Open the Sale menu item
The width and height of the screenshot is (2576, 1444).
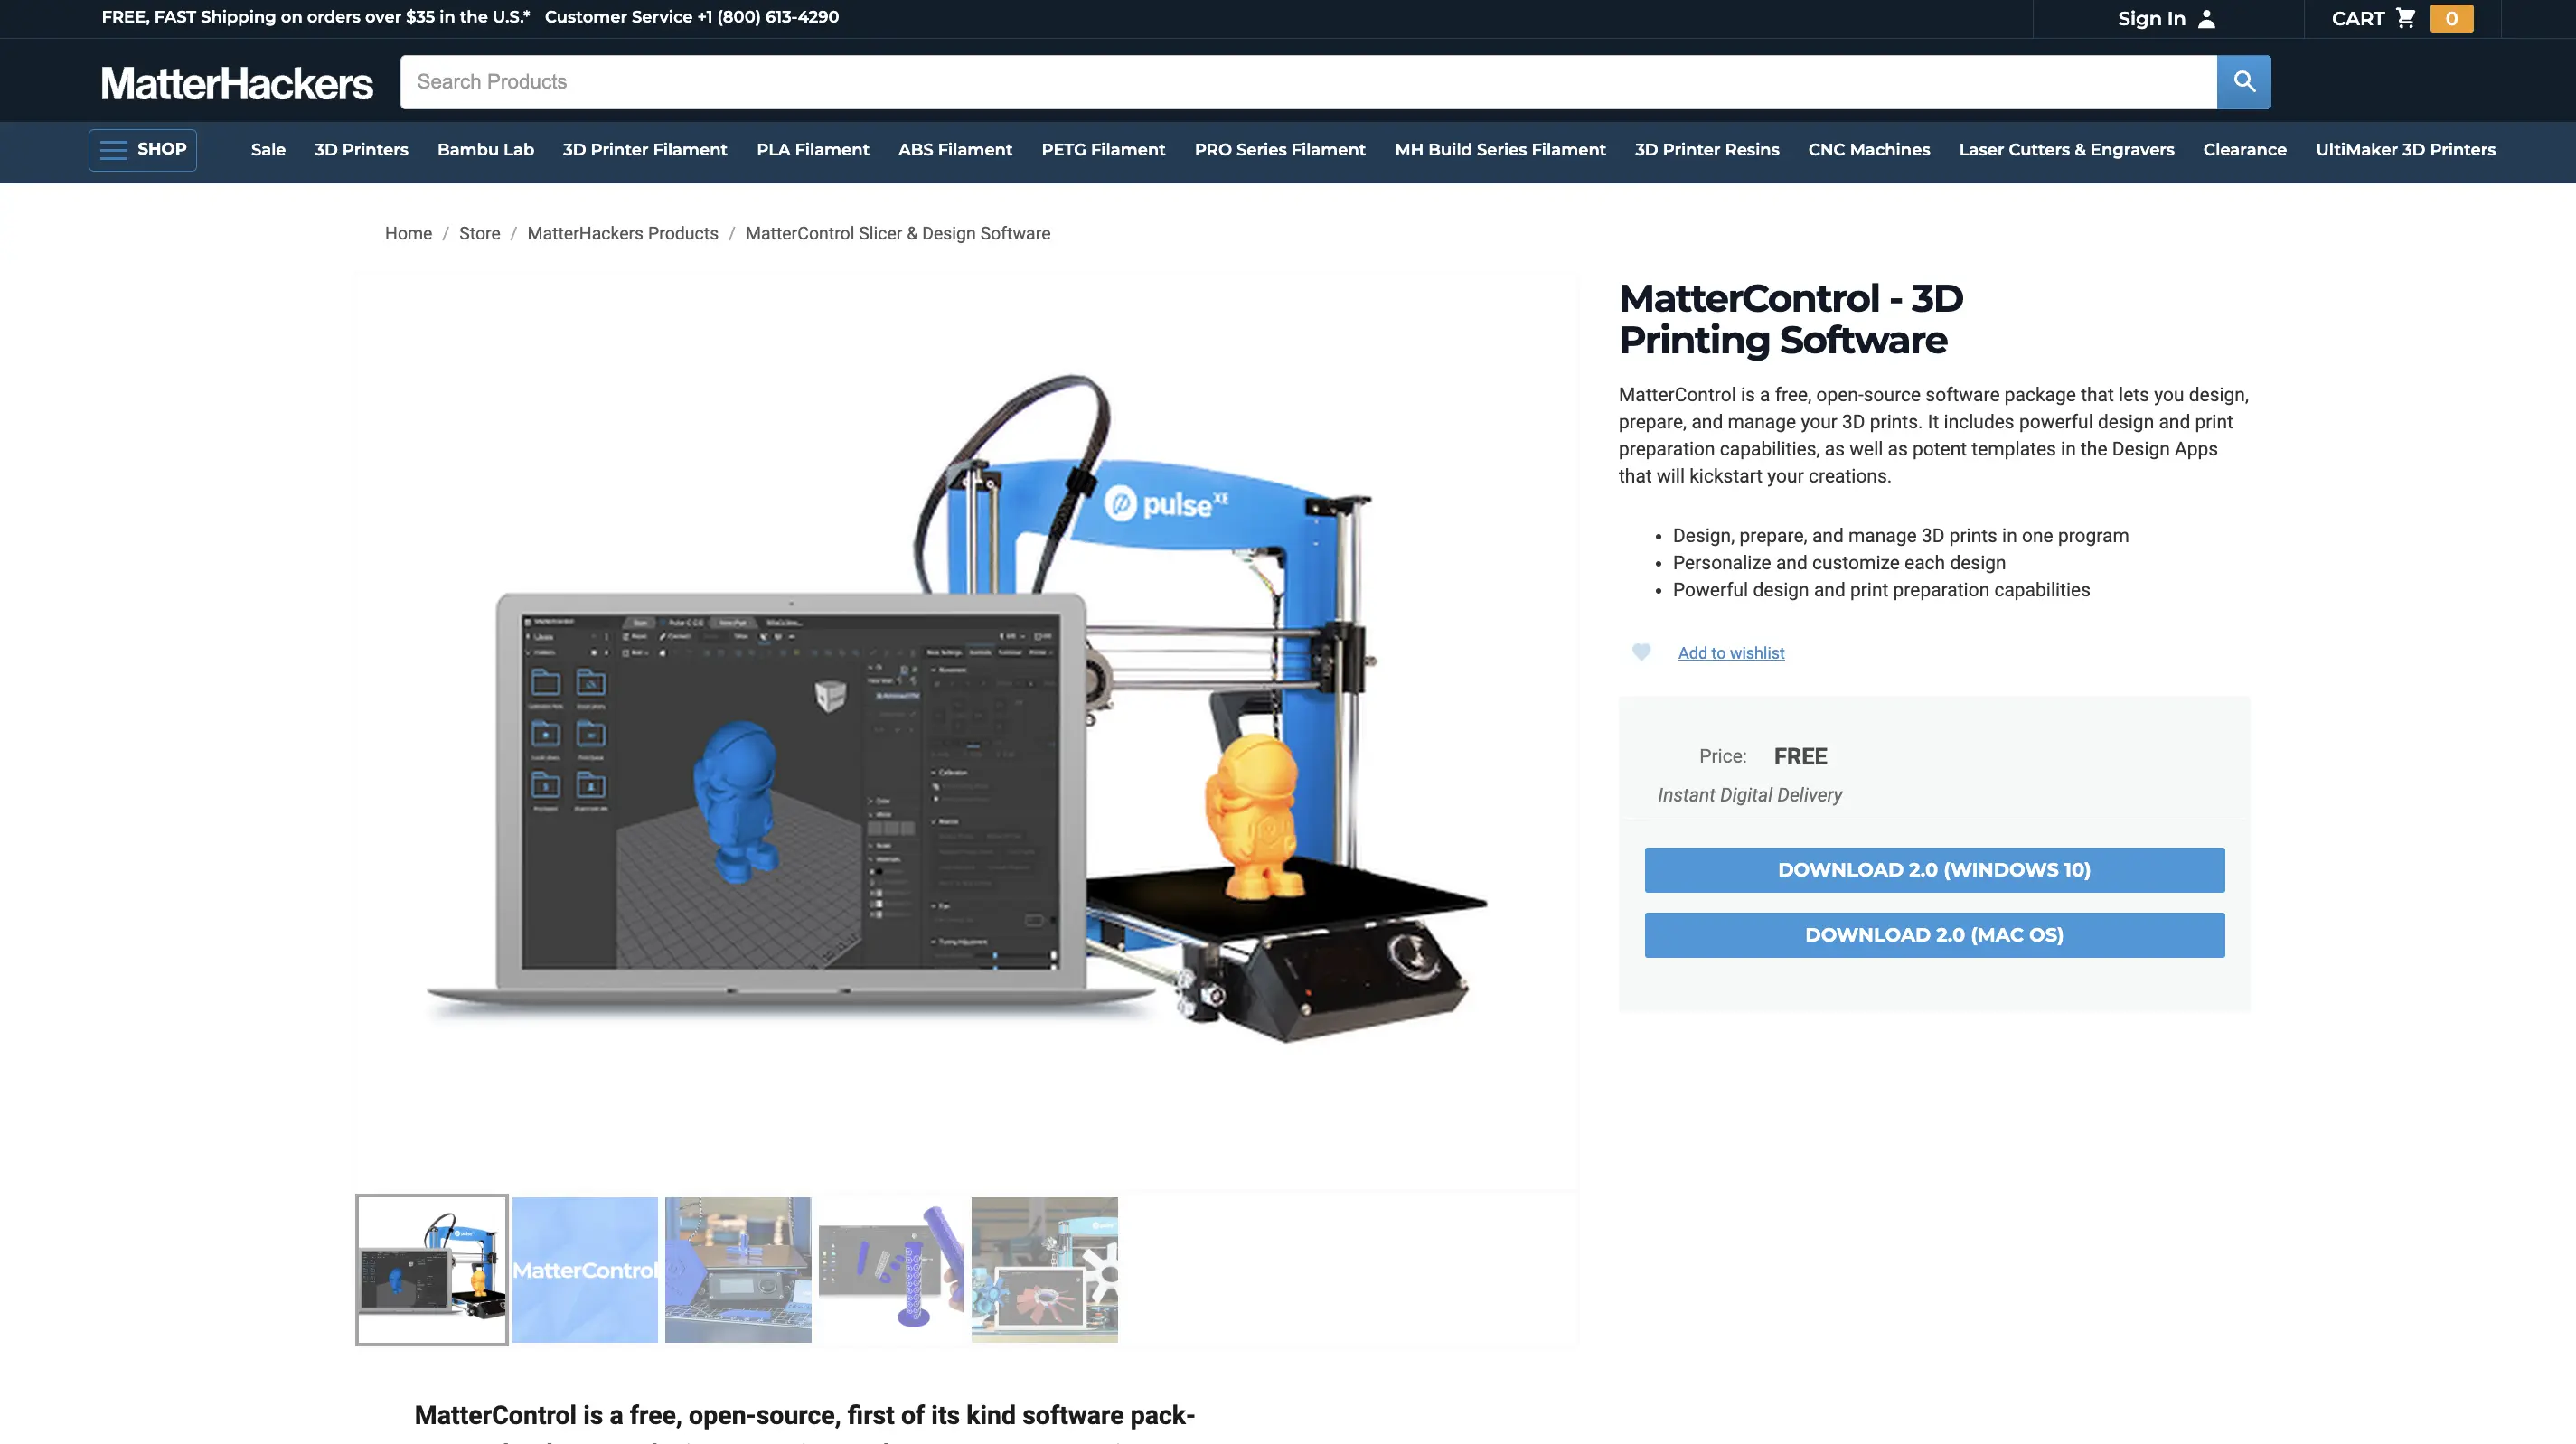(268, 148)
